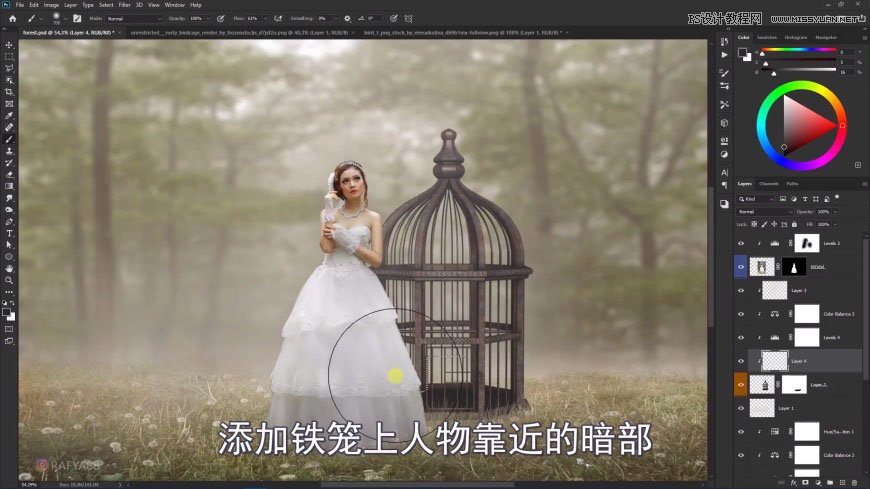
Task: Select the Eyedropper tool
Action: tap(9, 115)
